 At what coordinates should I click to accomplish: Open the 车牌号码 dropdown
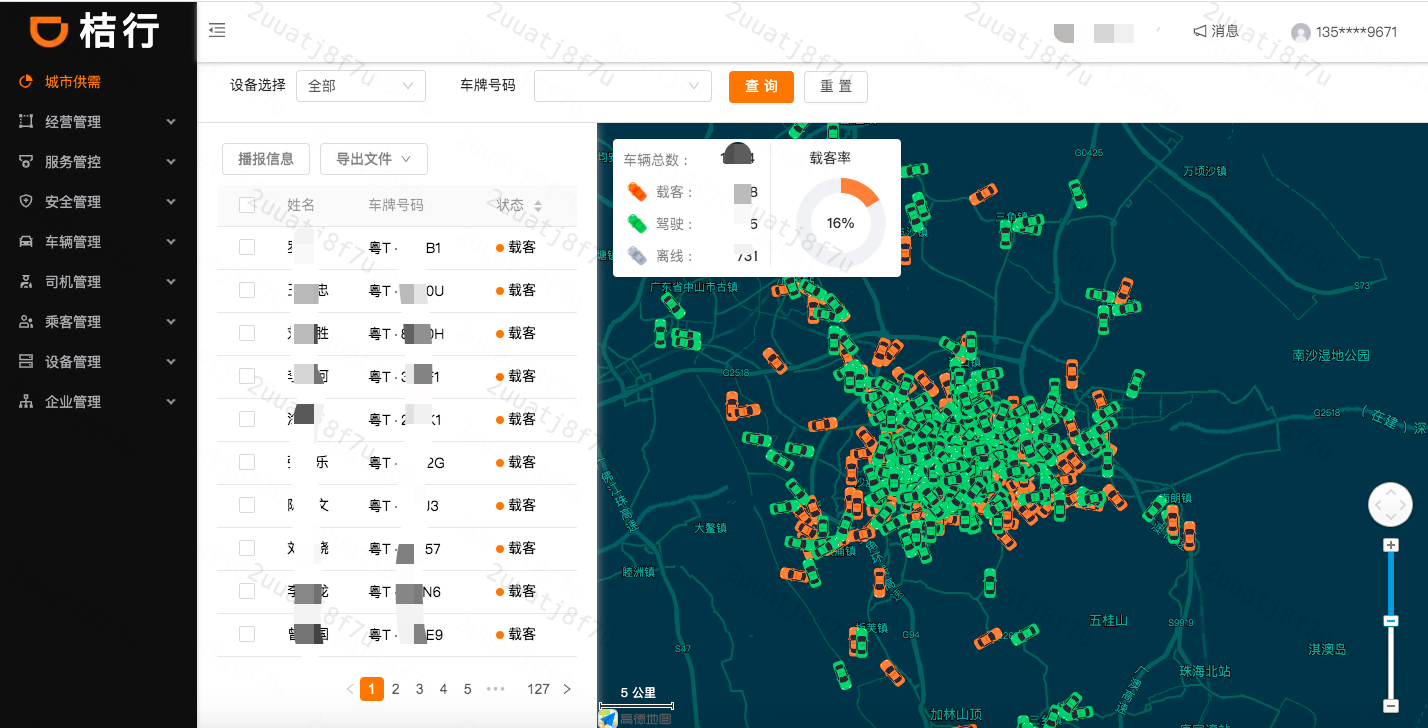click(x=622, y=86)
